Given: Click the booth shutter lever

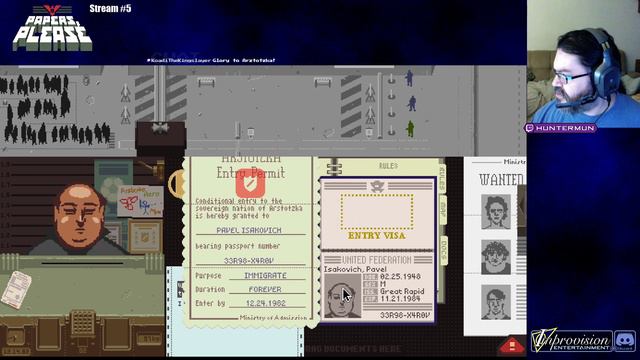Looking at the screenshot, I should (x=153, y=169).
